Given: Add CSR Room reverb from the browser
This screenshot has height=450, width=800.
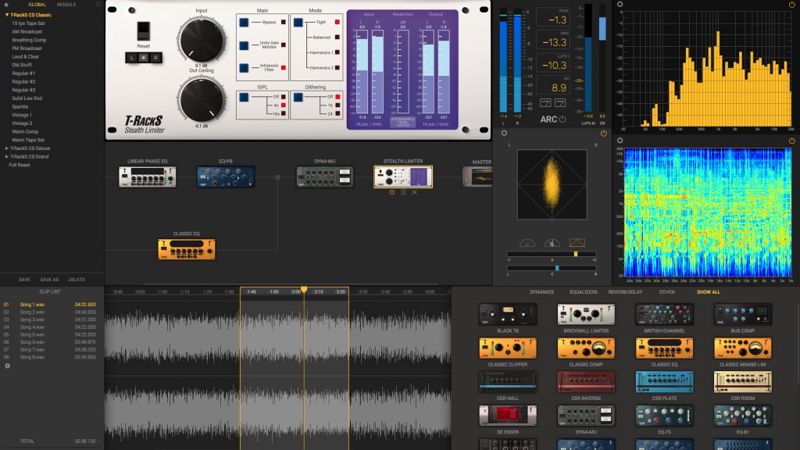Looking at the screenshot, I should pos(742,382).
